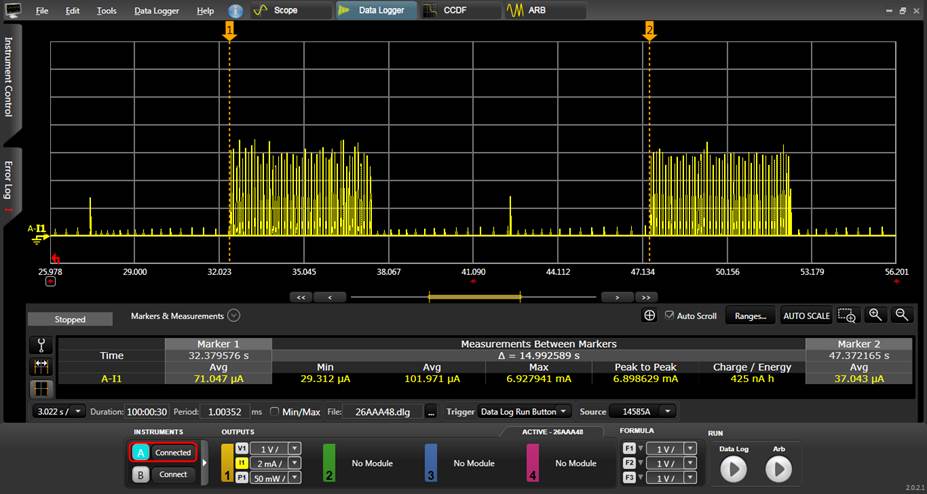Click the gold timeline scroll thumb
This screenshot has height=494, width=927.
(x=474, y=297)
